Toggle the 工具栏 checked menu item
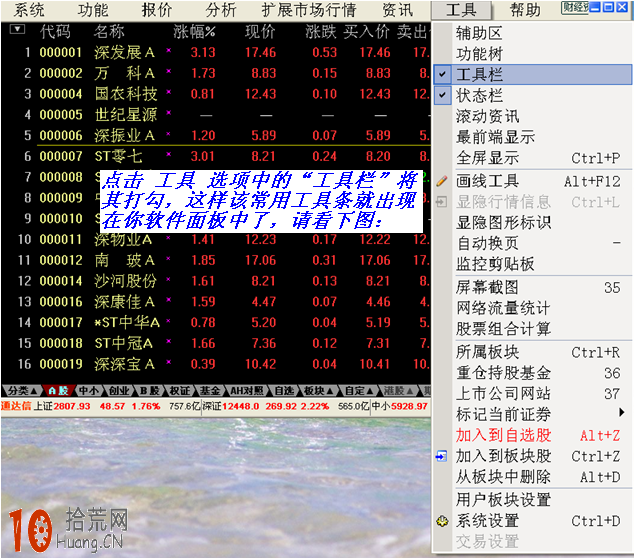 533,75
